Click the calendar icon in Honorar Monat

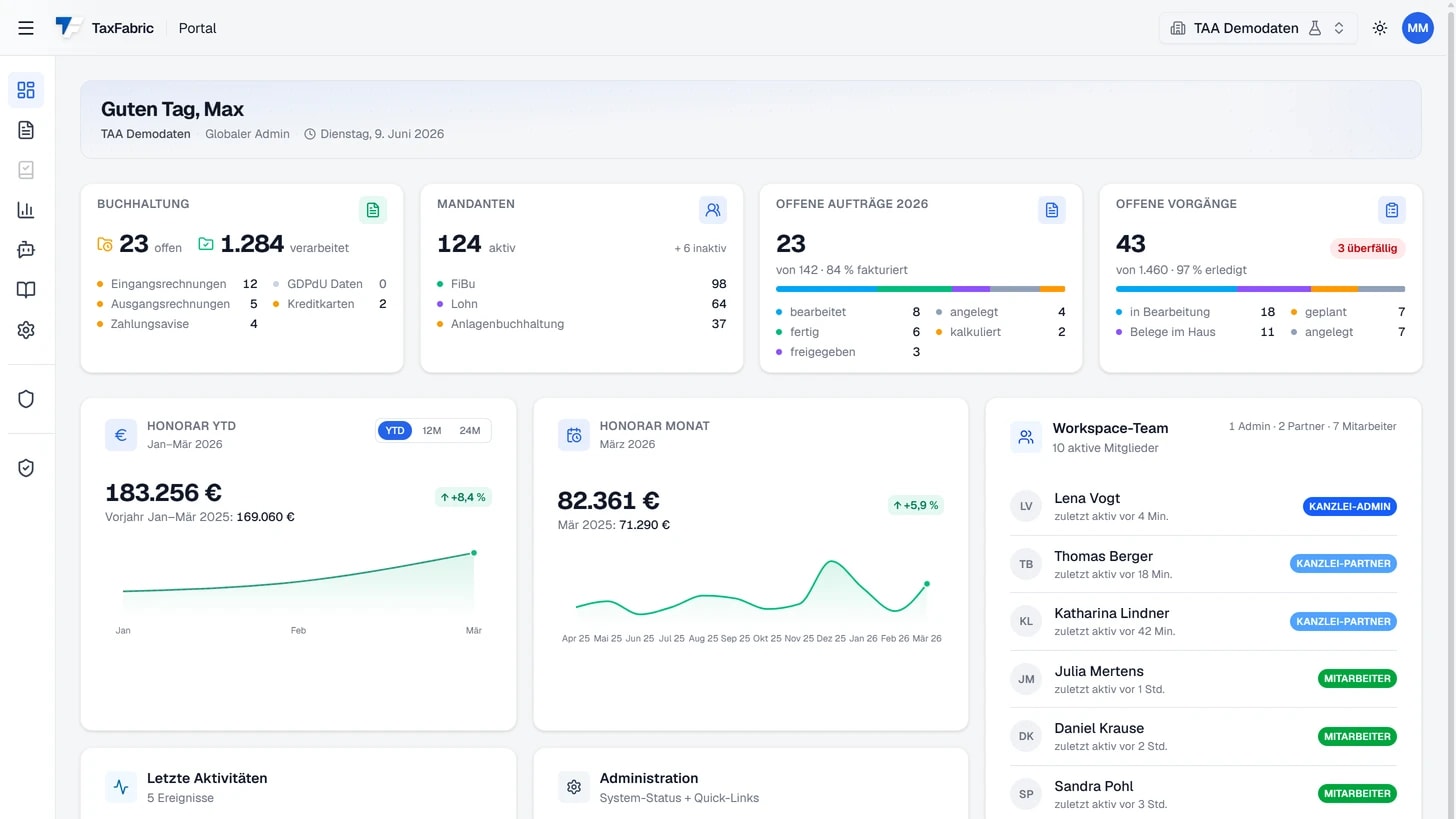(574, 435)
